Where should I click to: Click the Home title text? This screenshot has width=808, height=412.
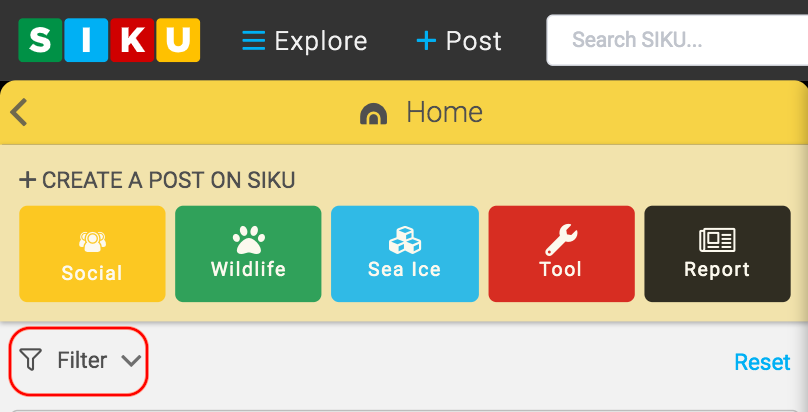pos(444,112)
